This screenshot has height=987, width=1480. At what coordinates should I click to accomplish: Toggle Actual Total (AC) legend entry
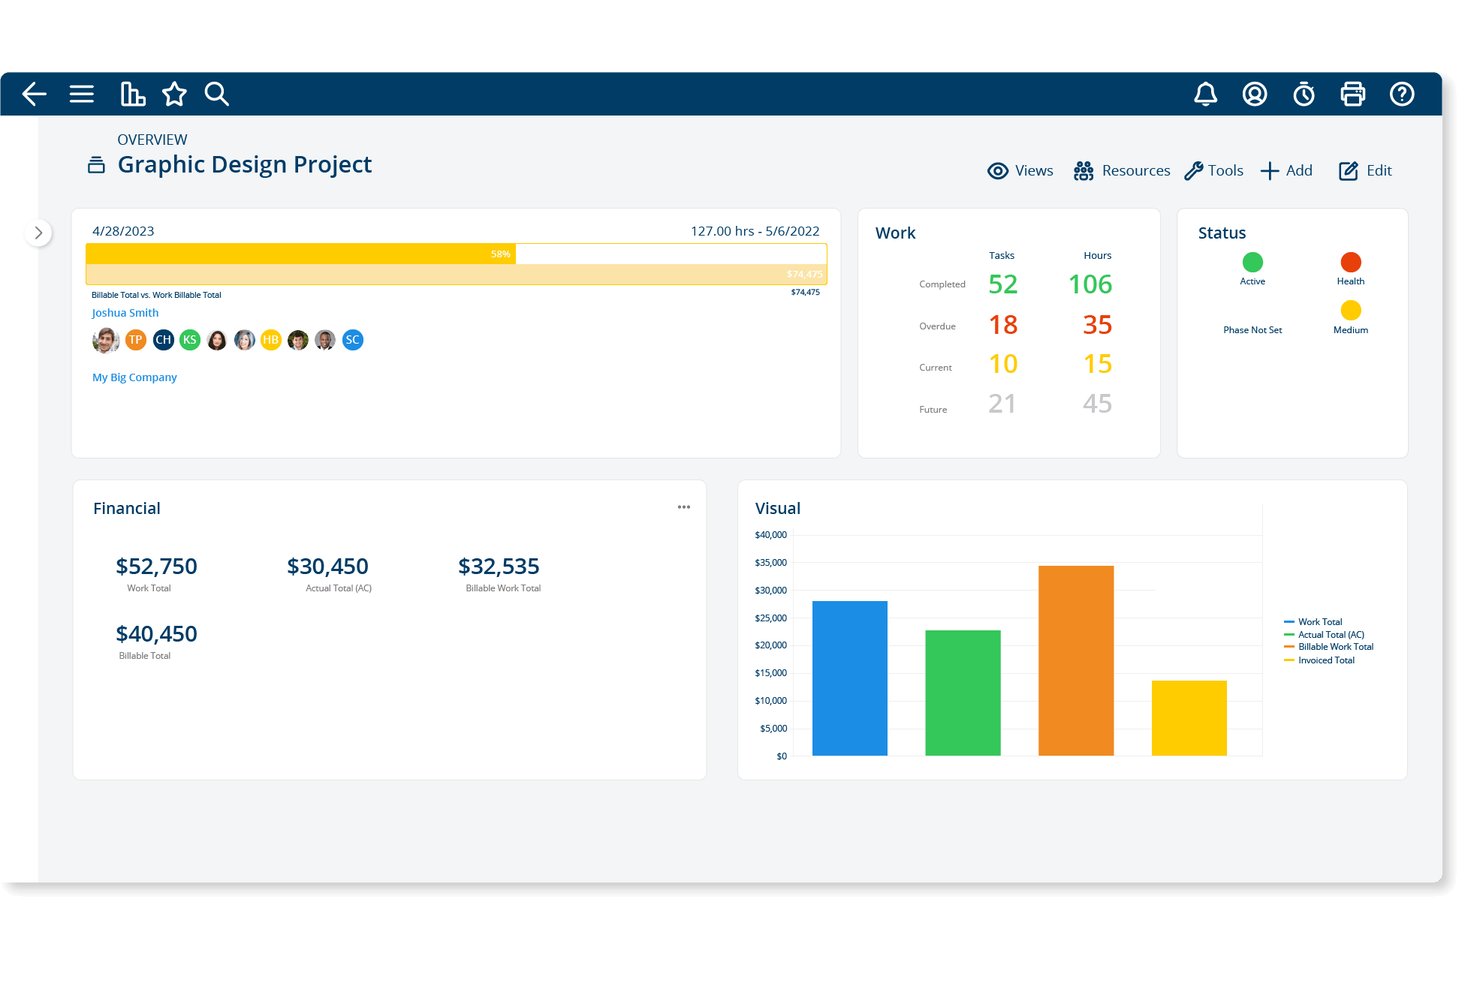[1324, 635]
